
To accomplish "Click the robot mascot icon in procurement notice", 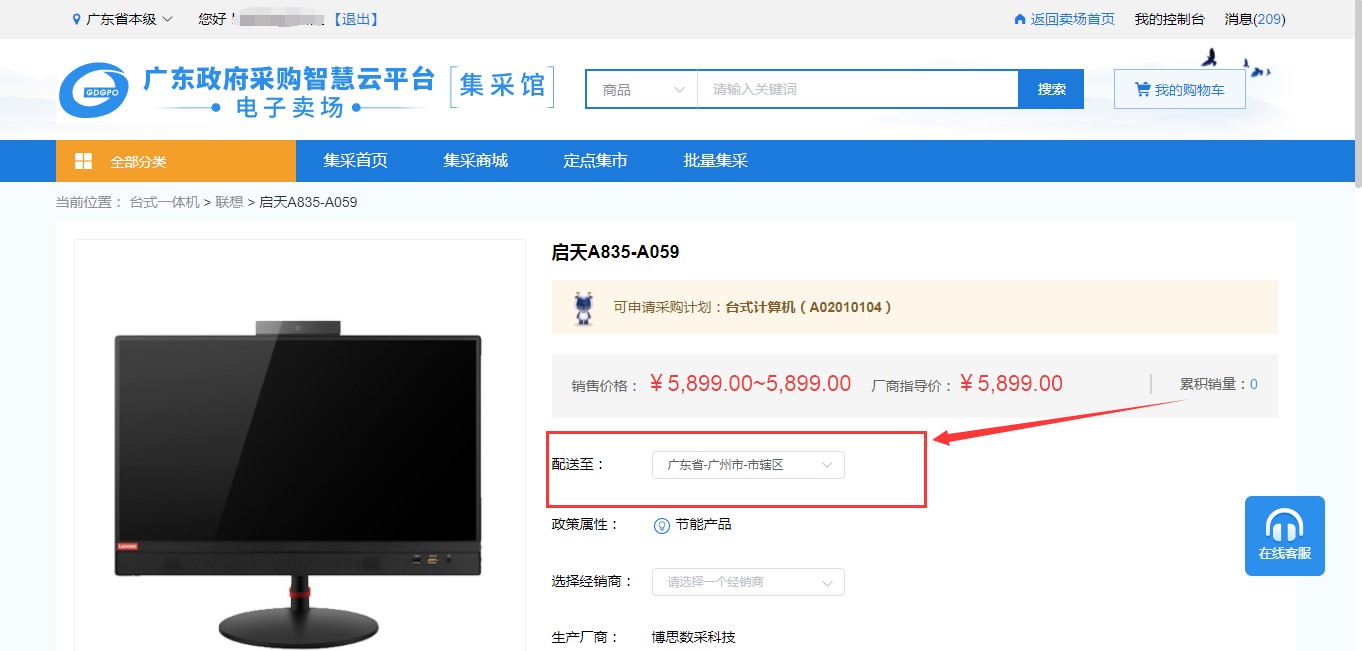I will [582, 307].
